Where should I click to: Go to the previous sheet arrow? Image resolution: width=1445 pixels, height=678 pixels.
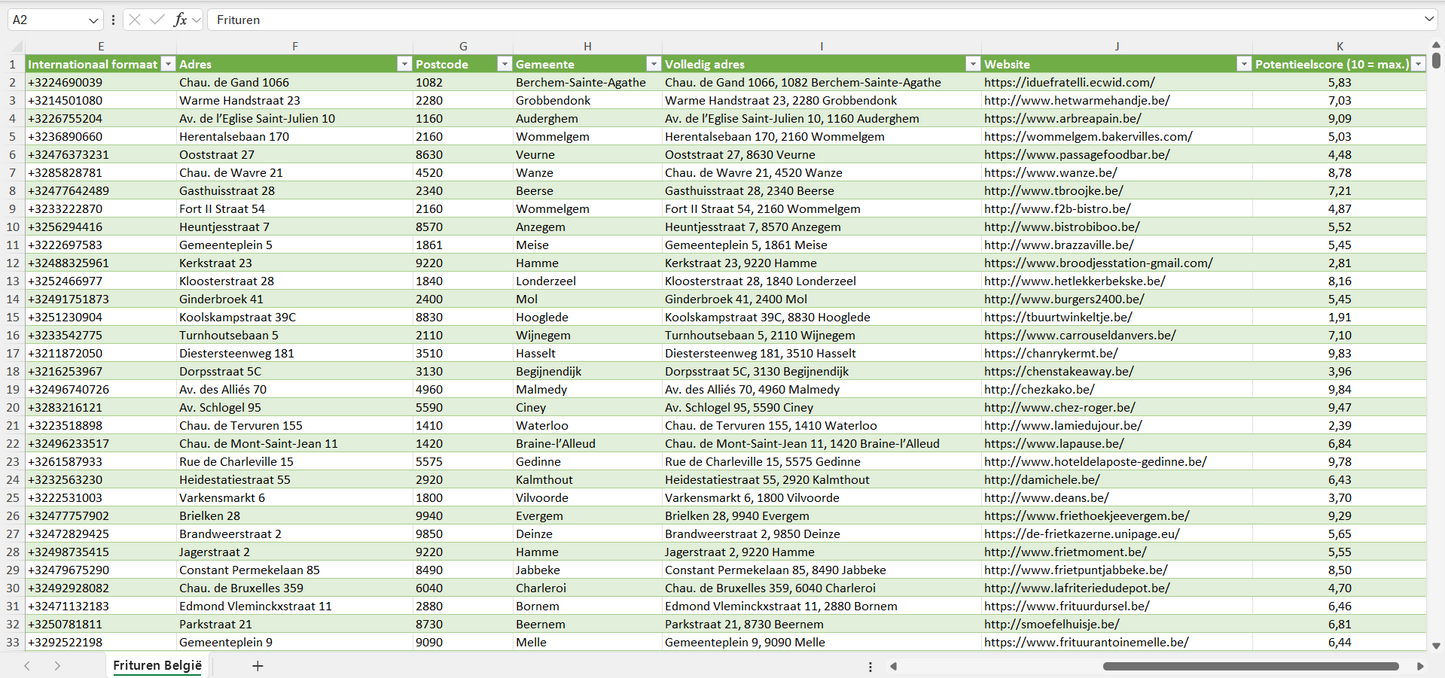[x=27, y=666]
